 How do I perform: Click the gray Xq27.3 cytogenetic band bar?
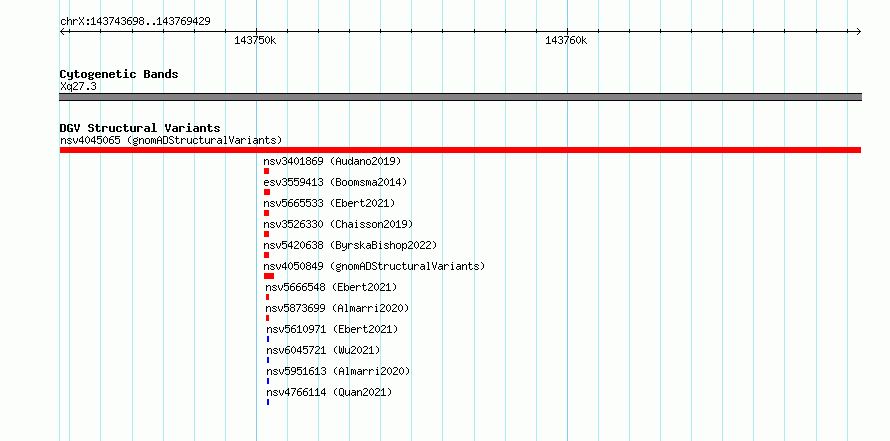[460, 97]
